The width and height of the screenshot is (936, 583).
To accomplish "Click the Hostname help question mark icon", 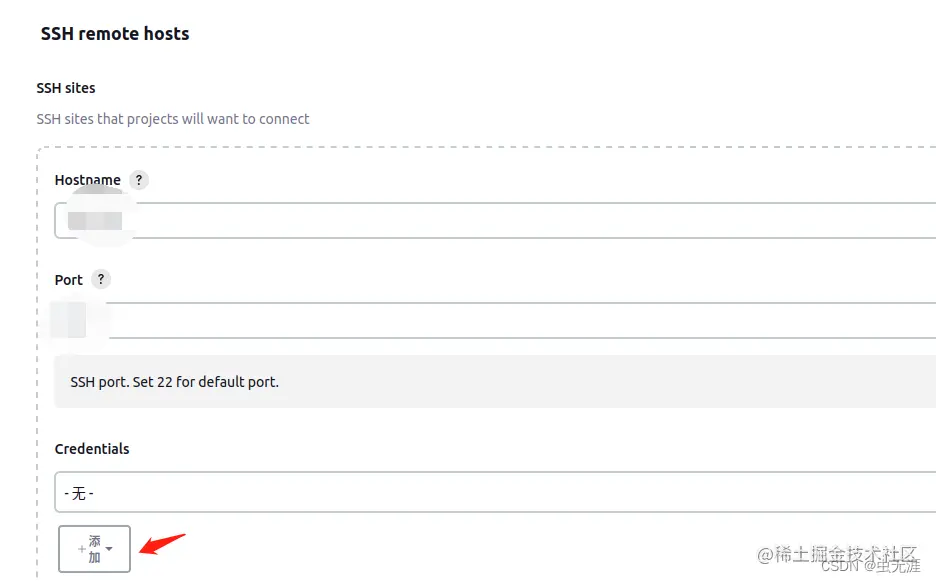I will [x=139, y=180].
